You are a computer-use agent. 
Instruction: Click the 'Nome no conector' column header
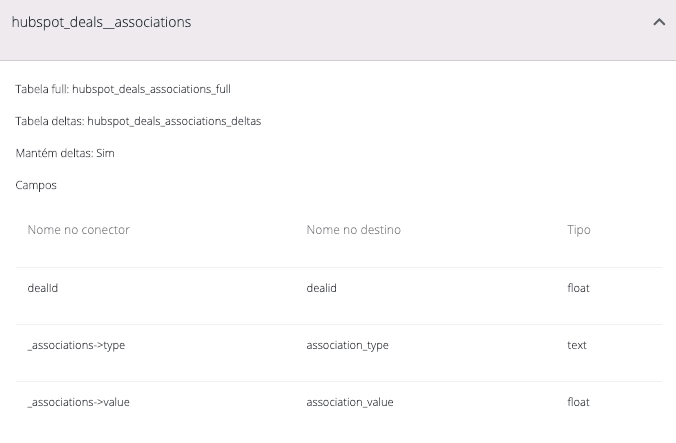79,230
